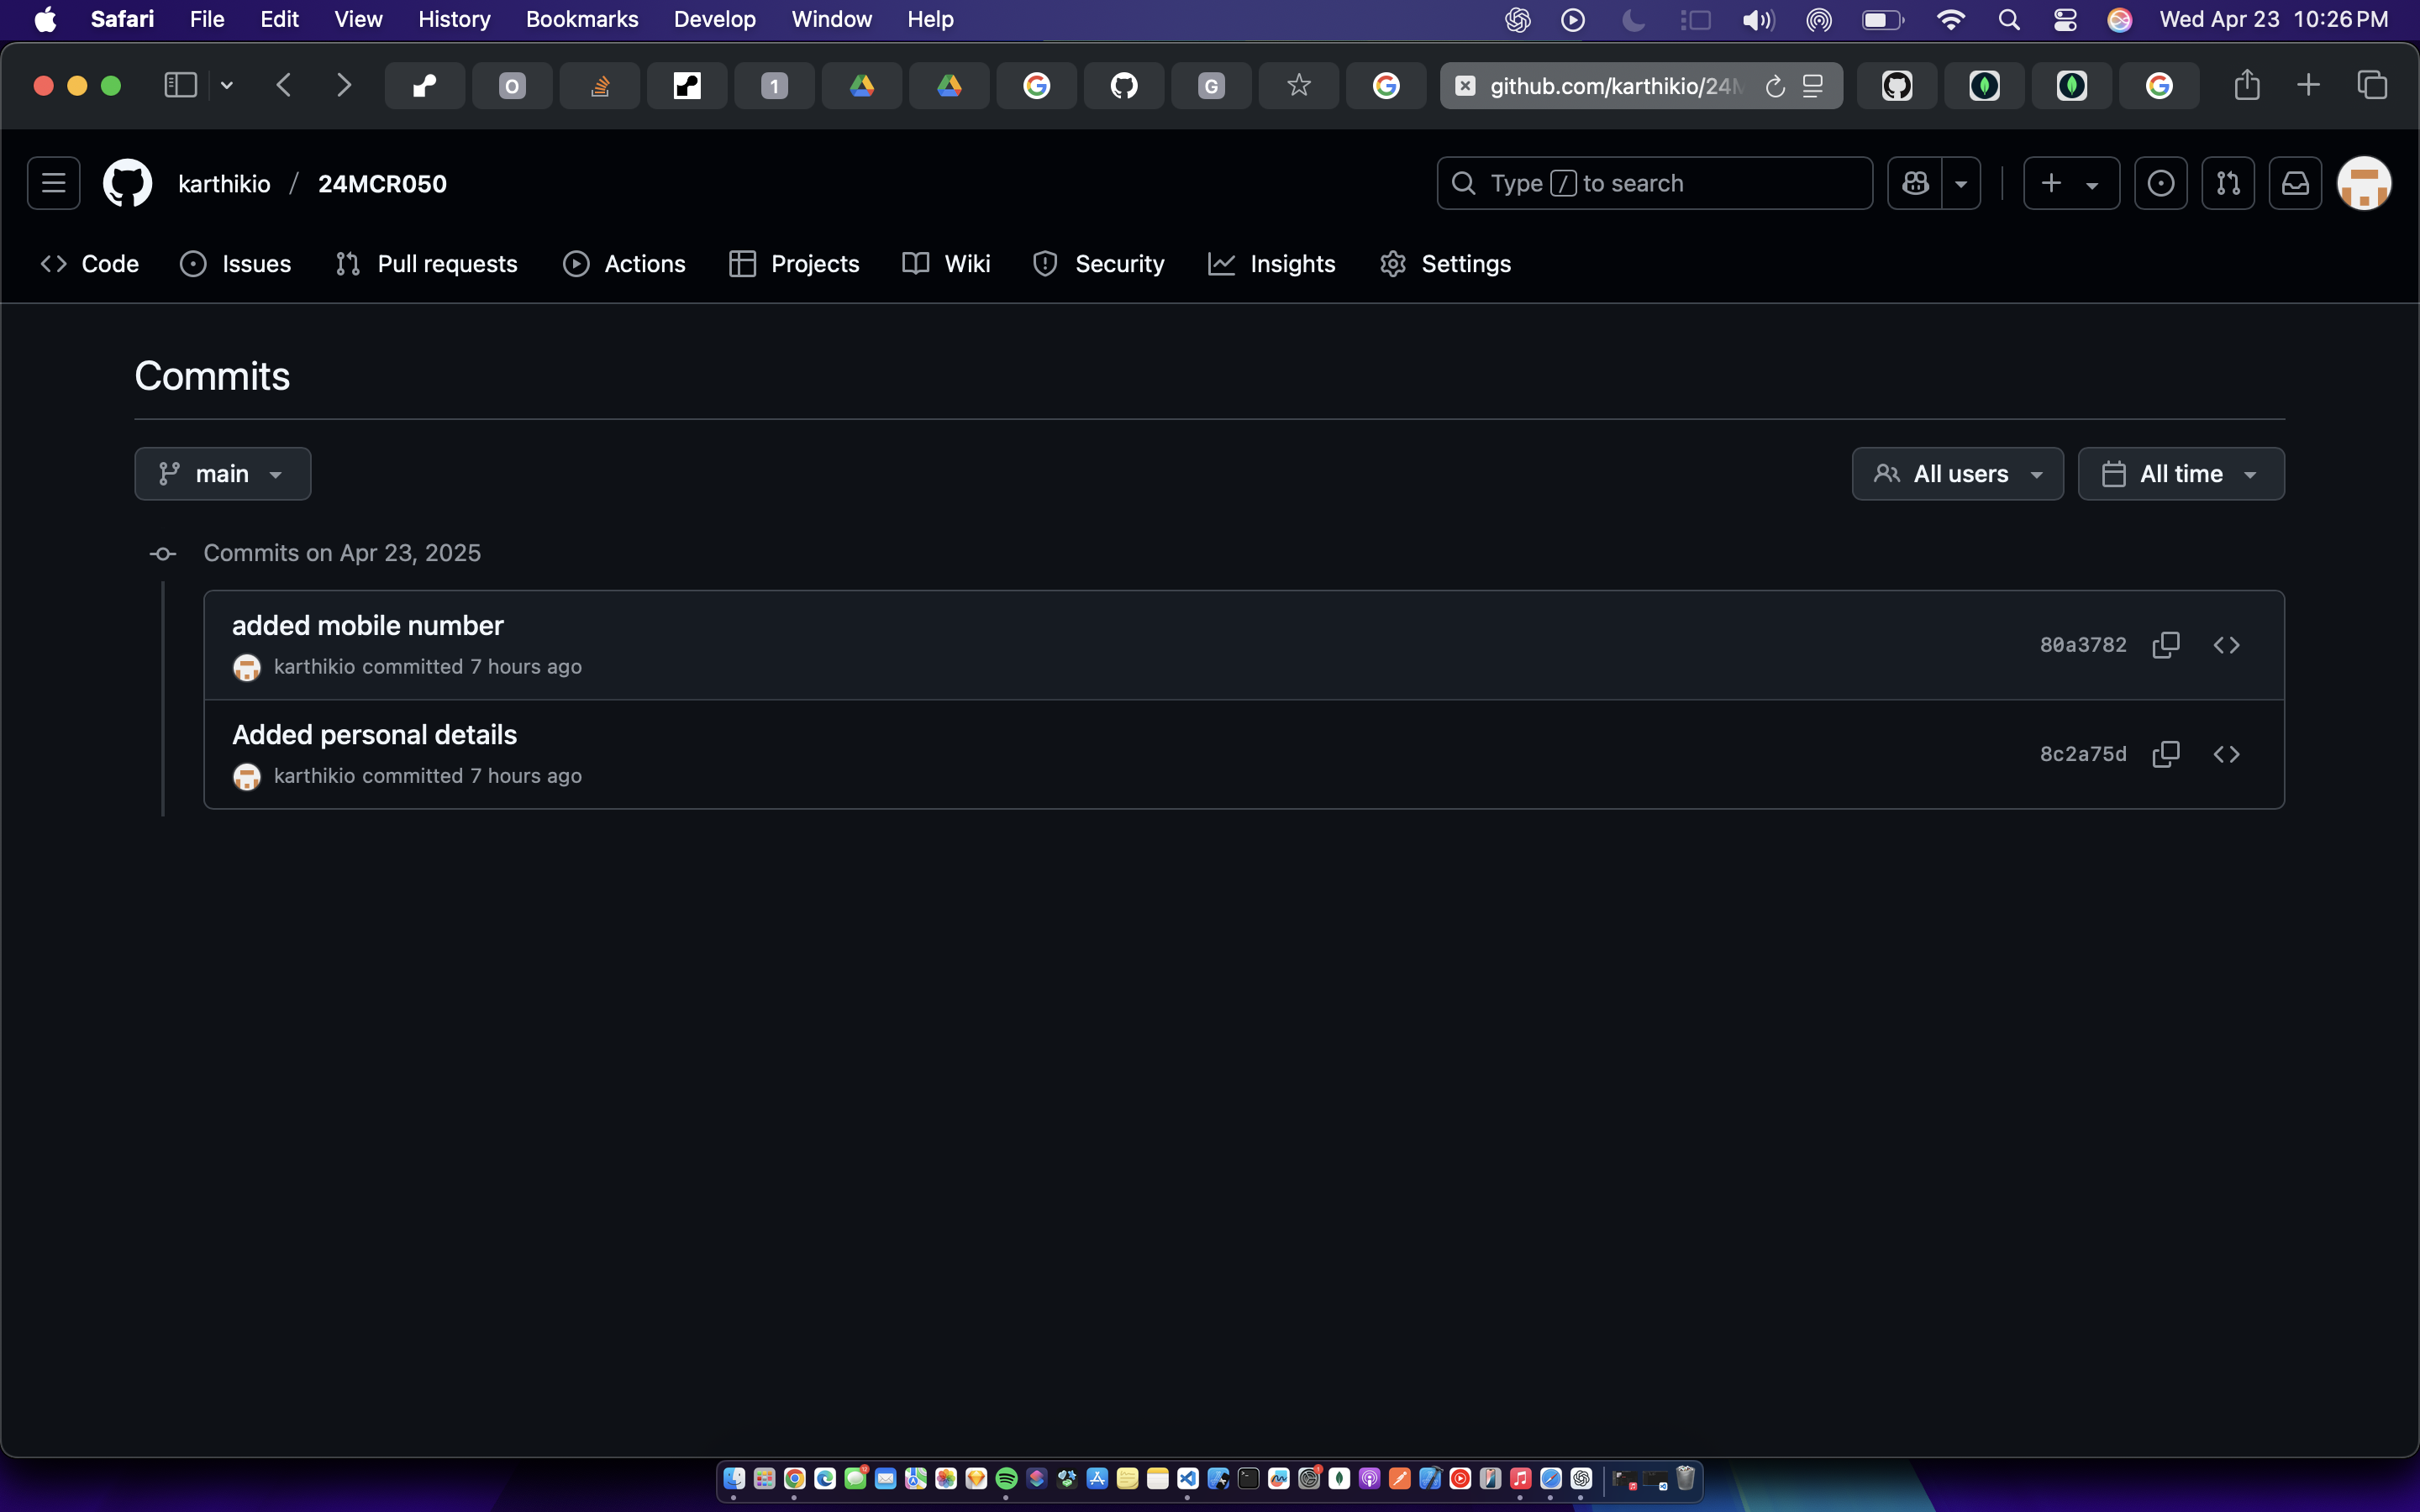Open the notifications inbox icon
Viewport: 2420px width, 1512px height.
point(2295,183)
